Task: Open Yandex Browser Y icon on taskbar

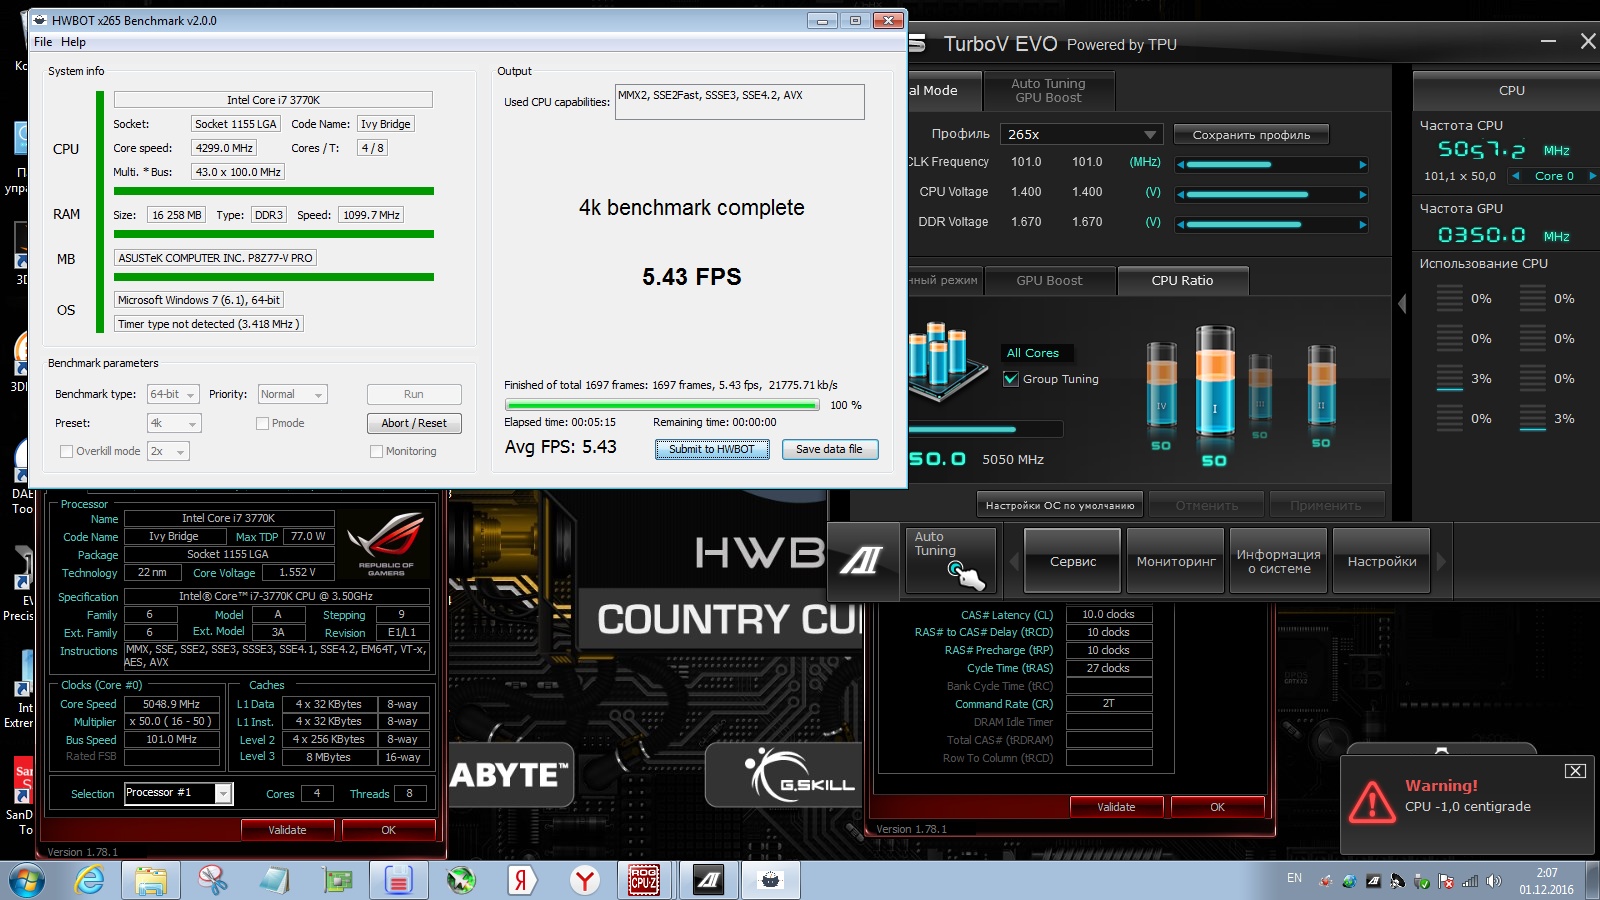Action: [585, 881]
